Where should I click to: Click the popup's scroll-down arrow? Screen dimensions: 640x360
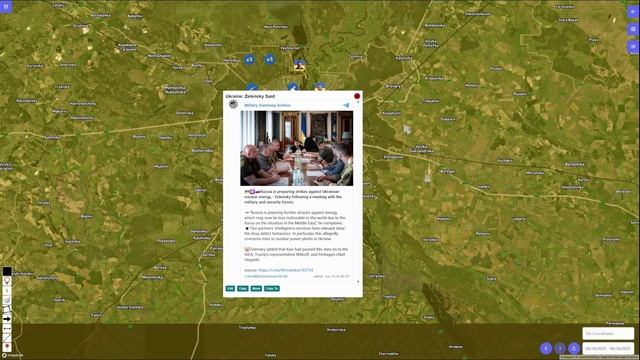[358, 281]
